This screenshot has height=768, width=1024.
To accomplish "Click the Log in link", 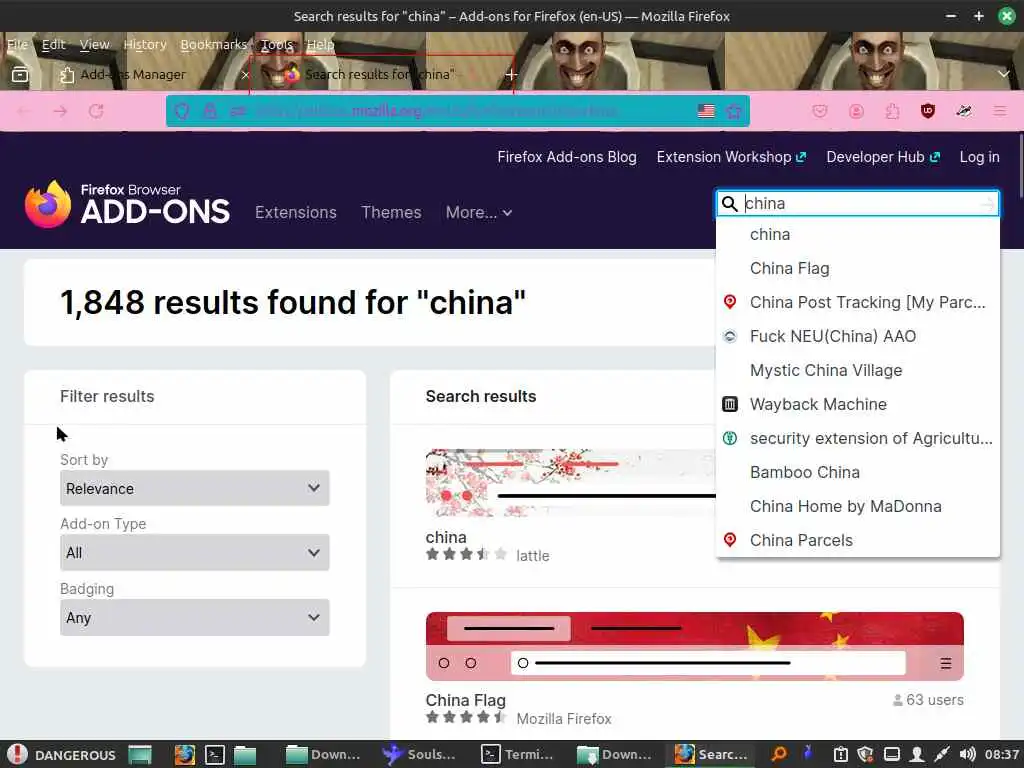I will 979,157.
